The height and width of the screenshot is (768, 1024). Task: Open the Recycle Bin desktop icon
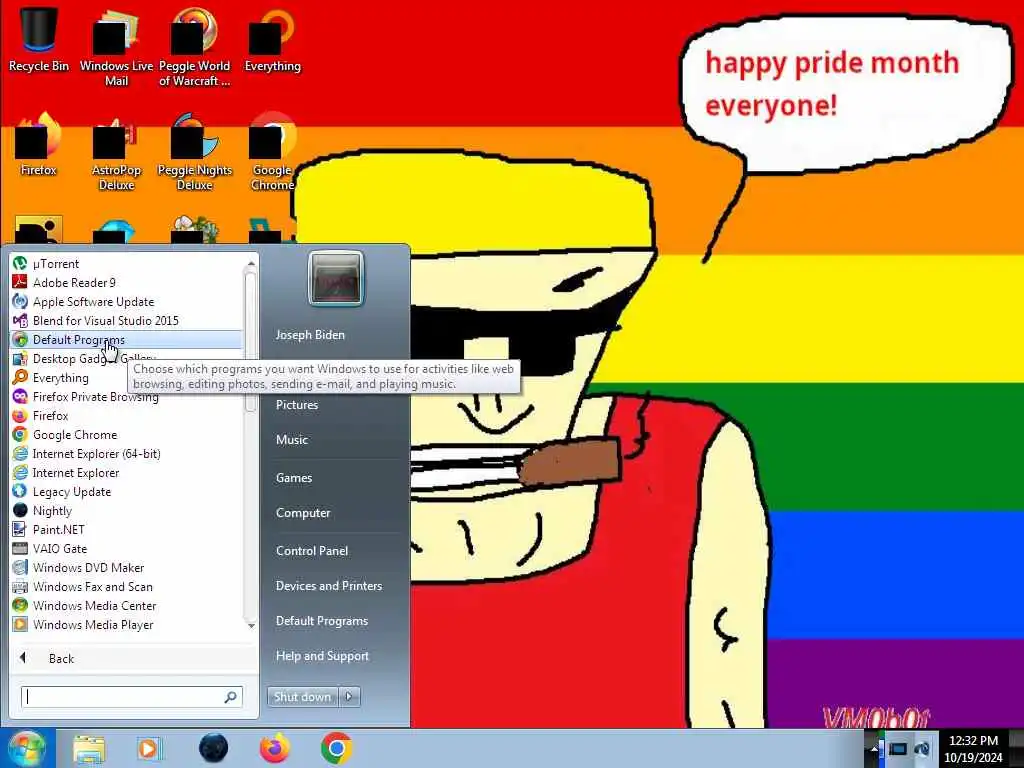click(39, 39)
